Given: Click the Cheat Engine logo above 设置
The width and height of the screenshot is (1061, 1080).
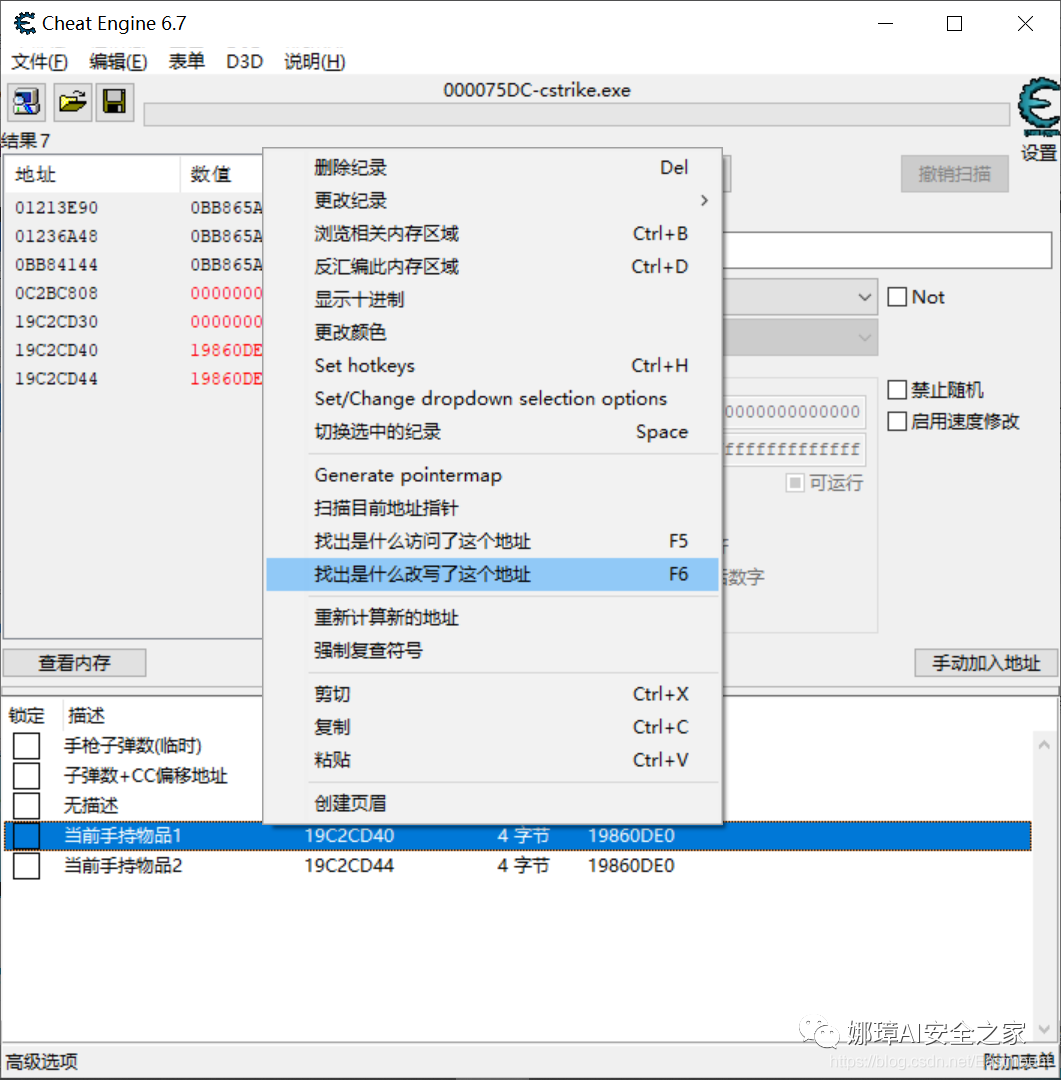Looking at the screenshot, I should (1039, 107).
